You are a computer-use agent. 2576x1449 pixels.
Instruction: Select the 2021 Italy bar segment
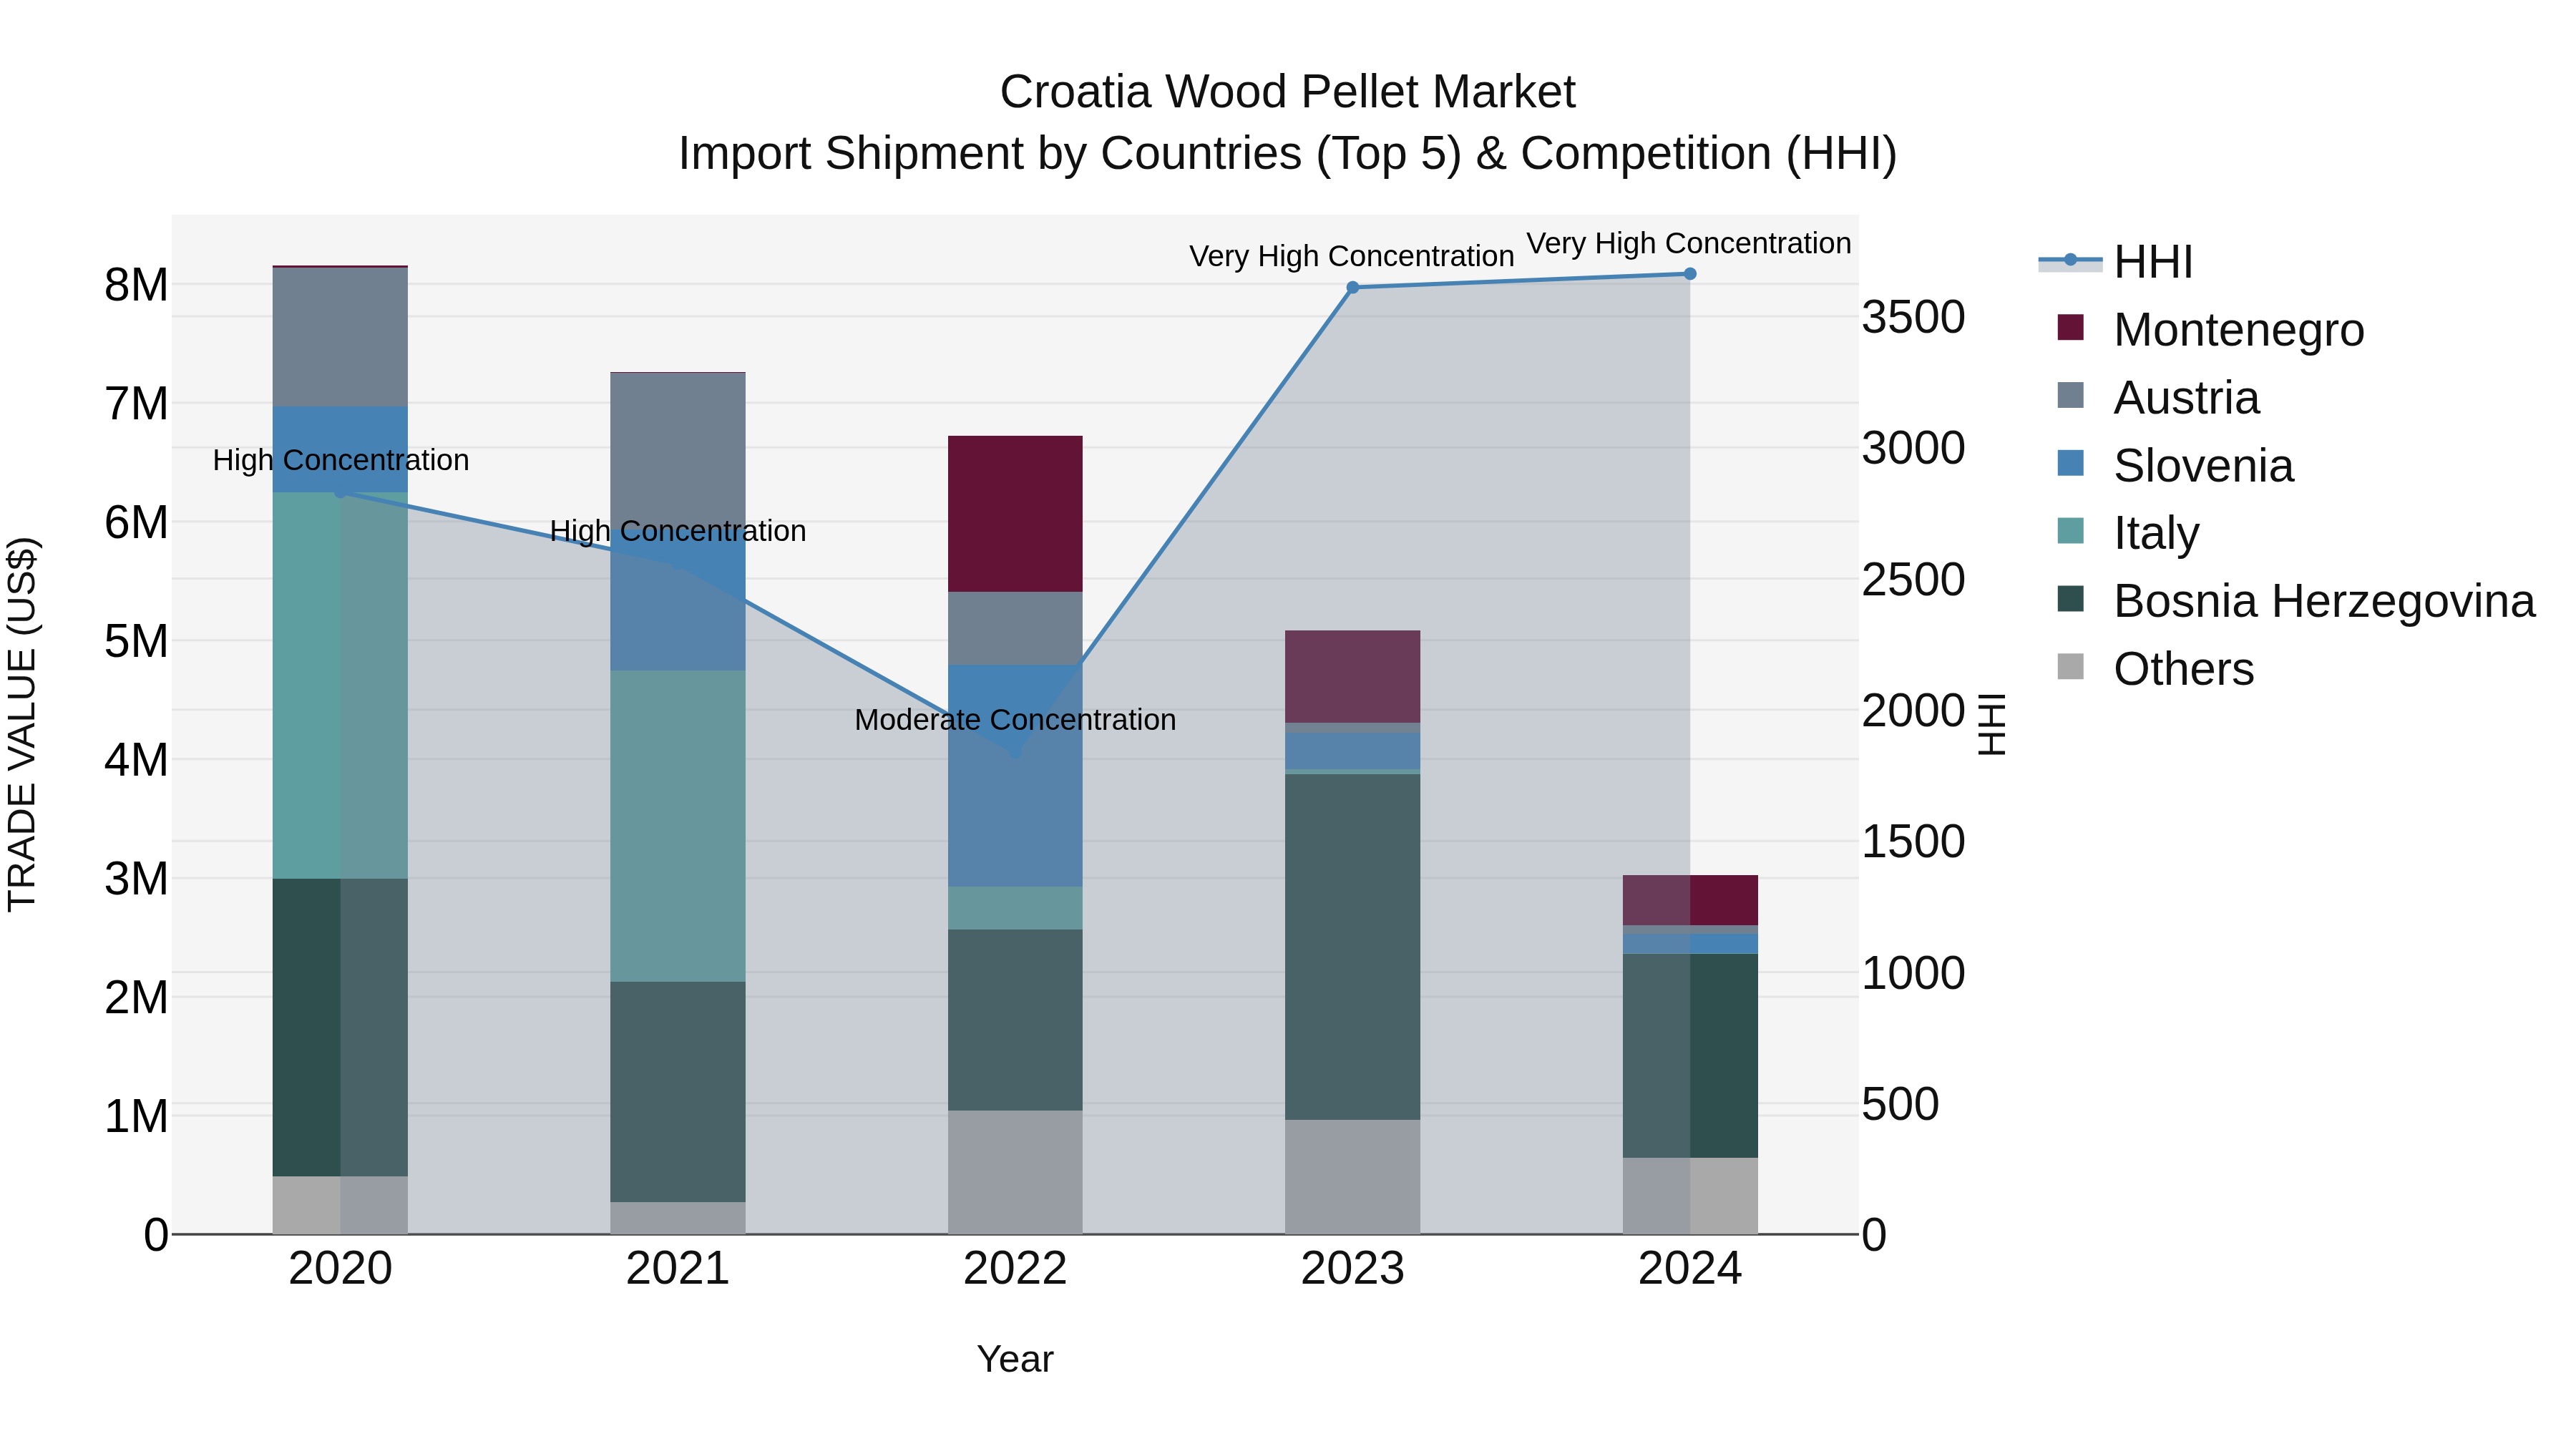tap(678, 826)
